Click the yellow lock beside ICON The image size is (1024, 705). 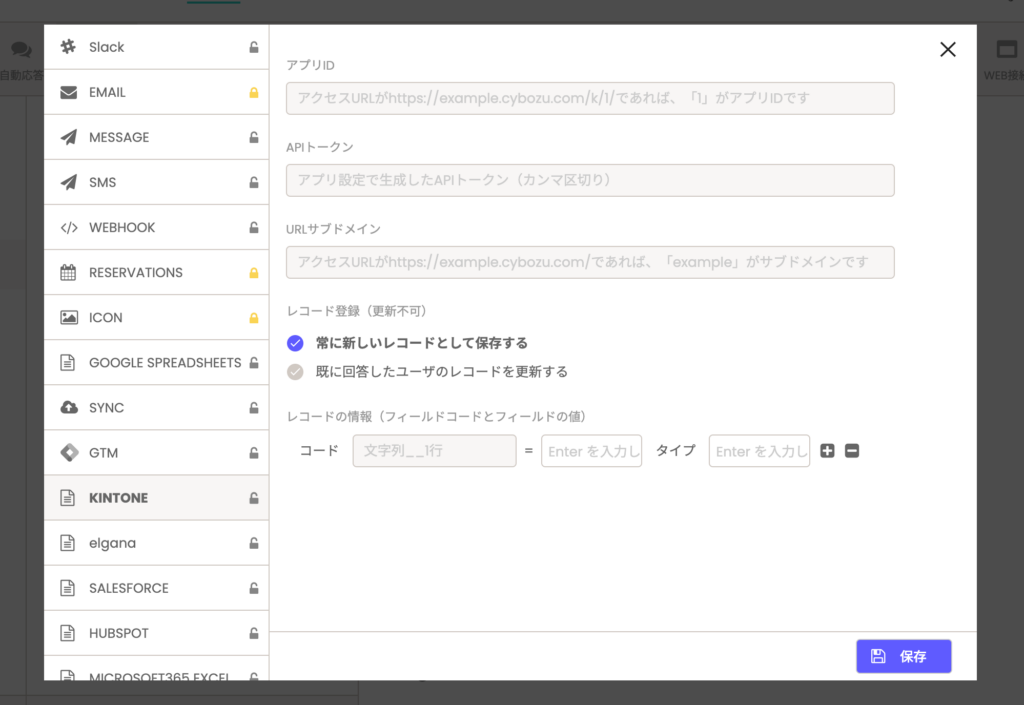(x=254, y=318)
